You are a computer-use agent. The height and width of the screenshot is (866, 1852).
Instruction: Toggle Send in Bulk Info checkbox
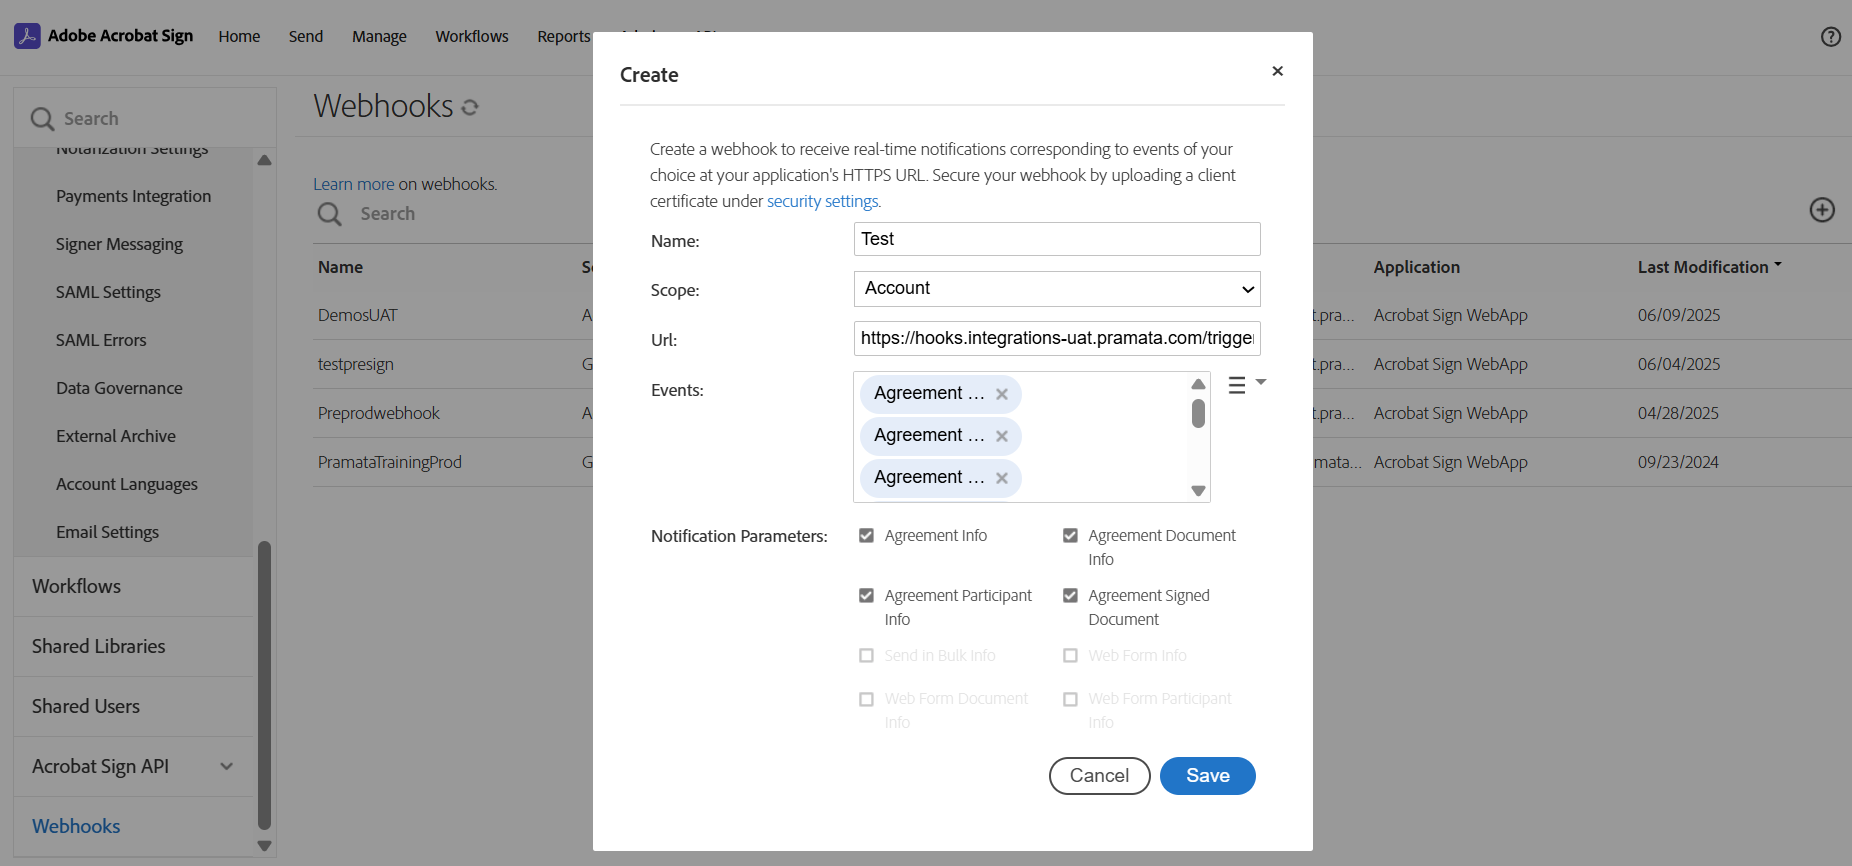(866, 656)
